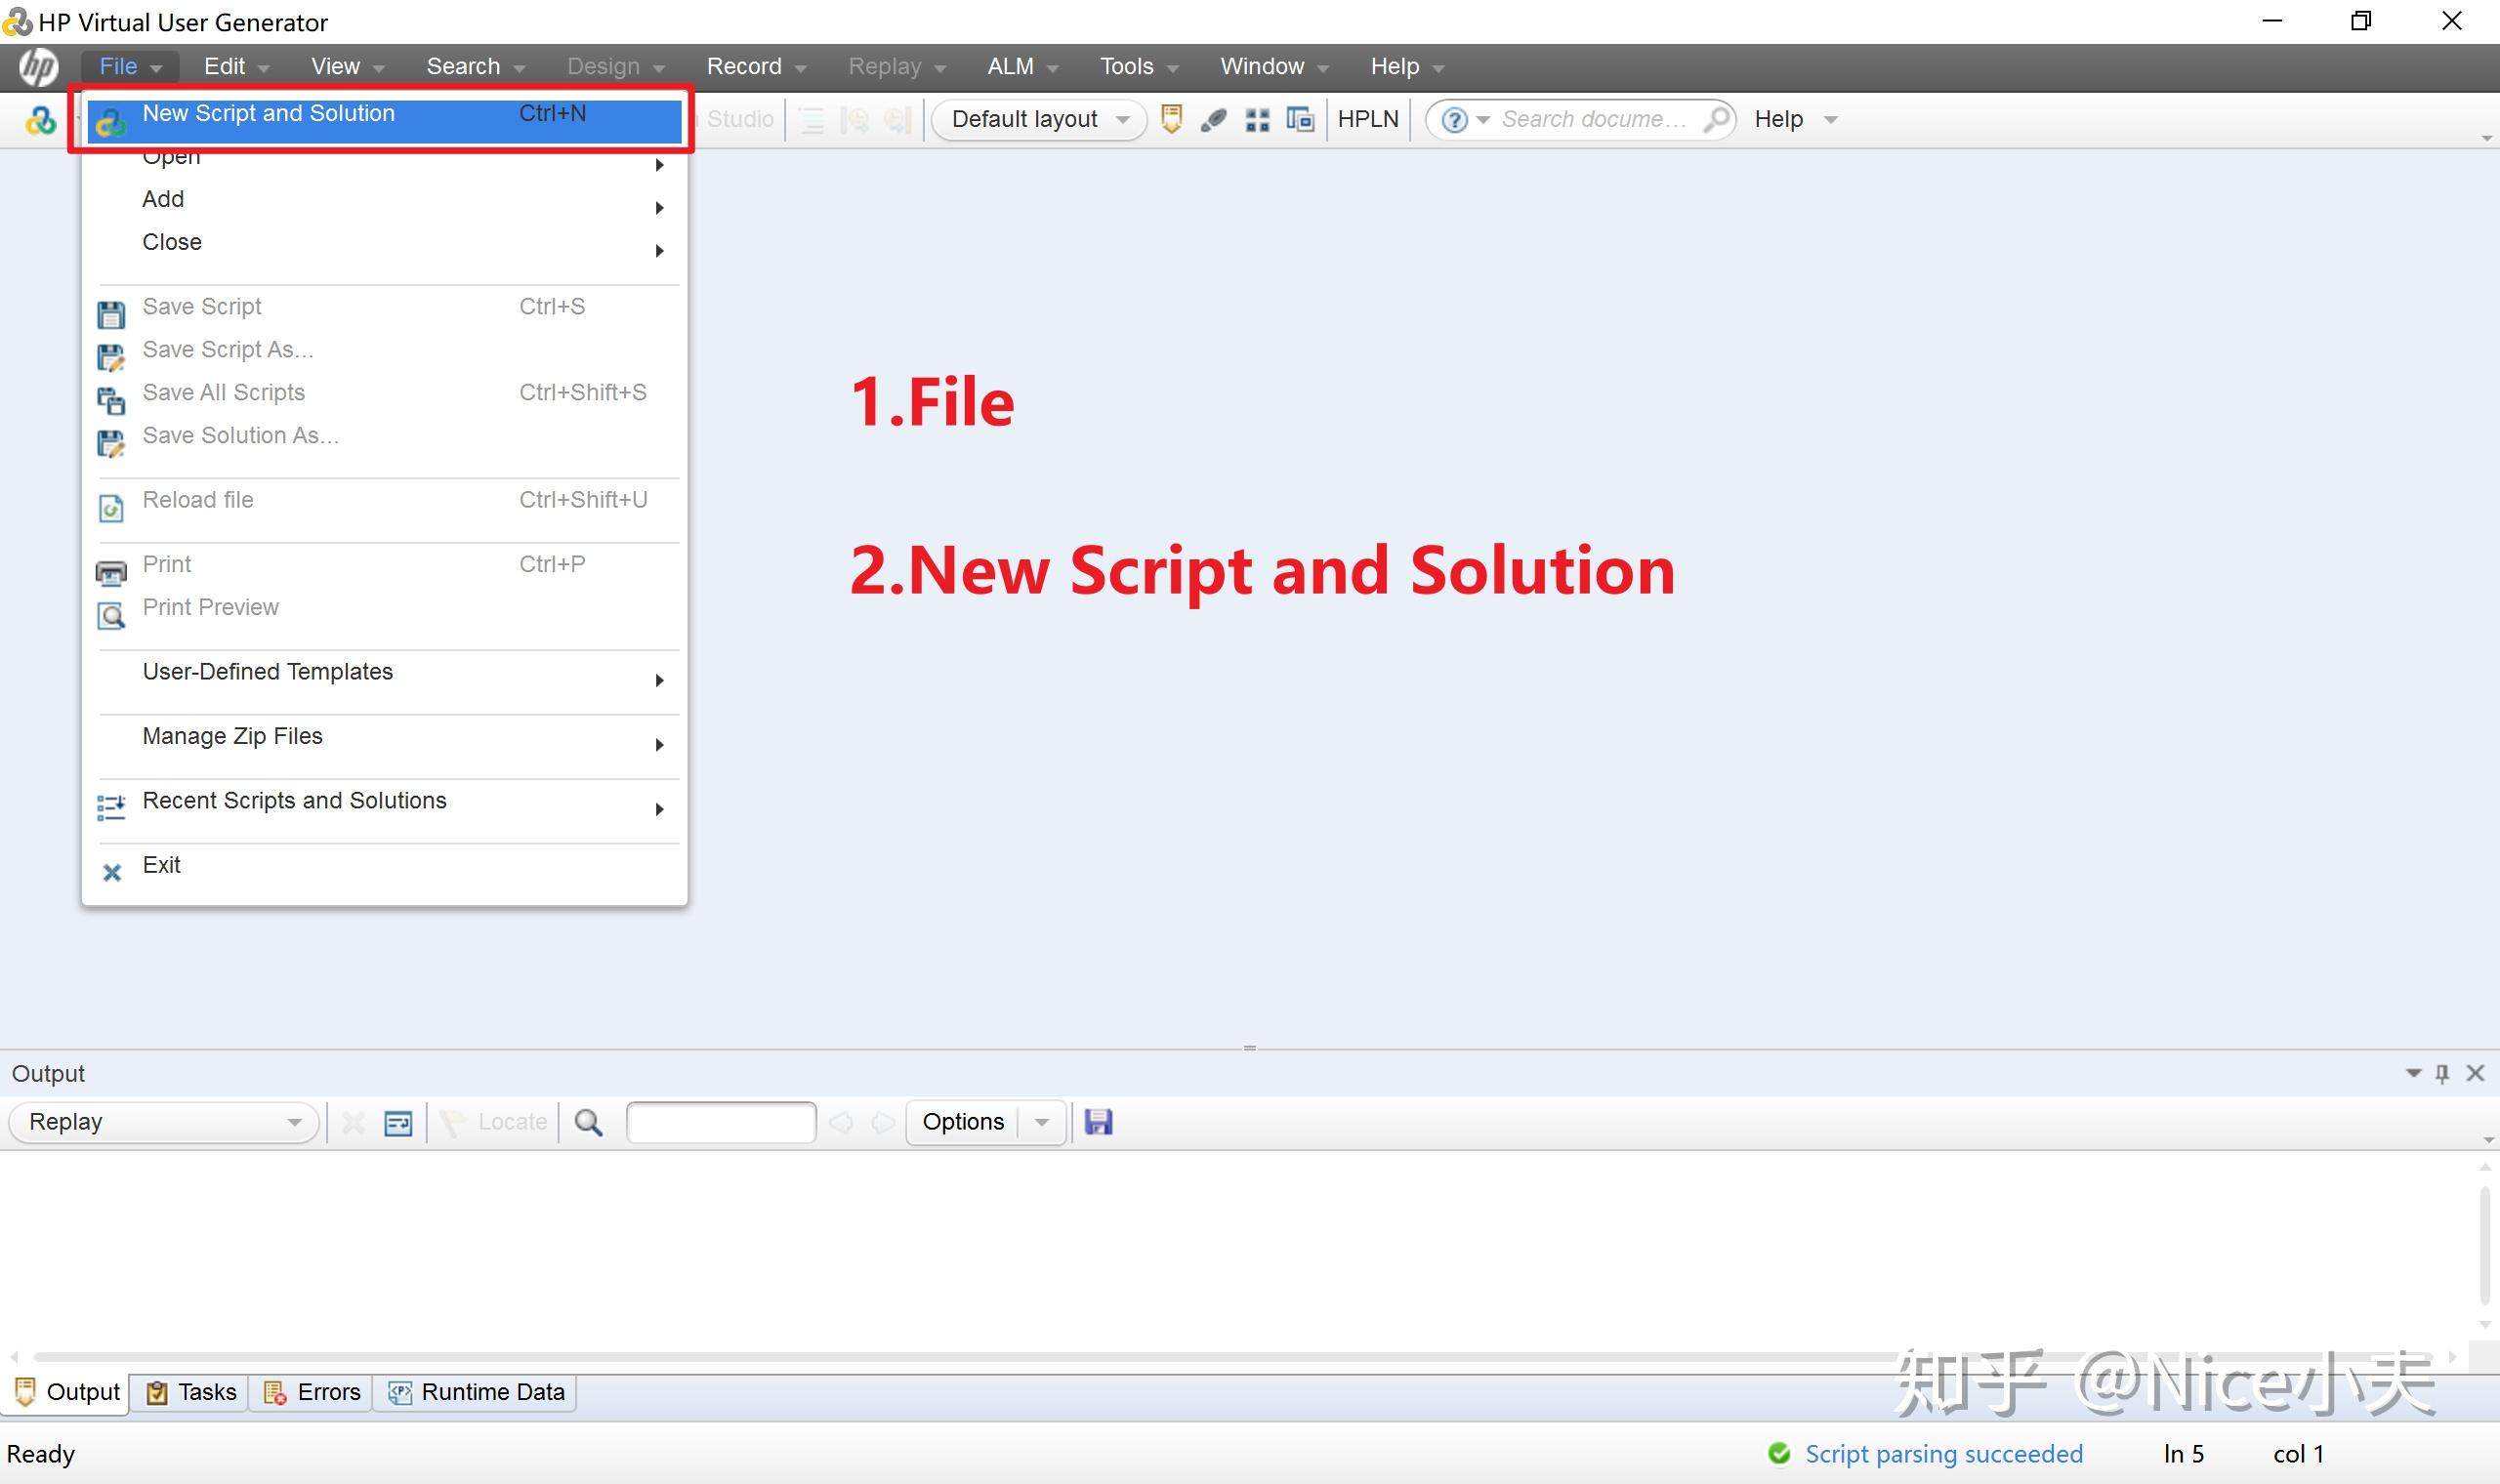Image resolution: width=2500 pixels, height=1484 pixels.
Task: Click the HPLN toolbar button
Action: (x=1367, y=119)
